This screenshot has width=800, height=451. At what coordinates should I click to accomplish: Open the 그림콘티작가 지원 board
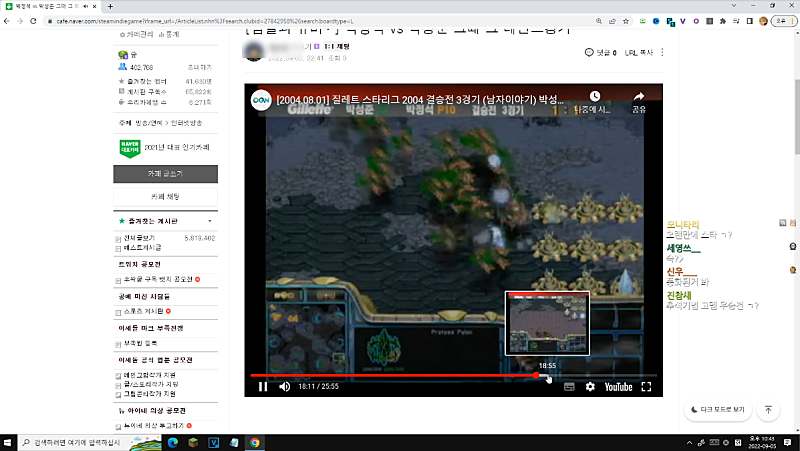(x=149, y=394)
